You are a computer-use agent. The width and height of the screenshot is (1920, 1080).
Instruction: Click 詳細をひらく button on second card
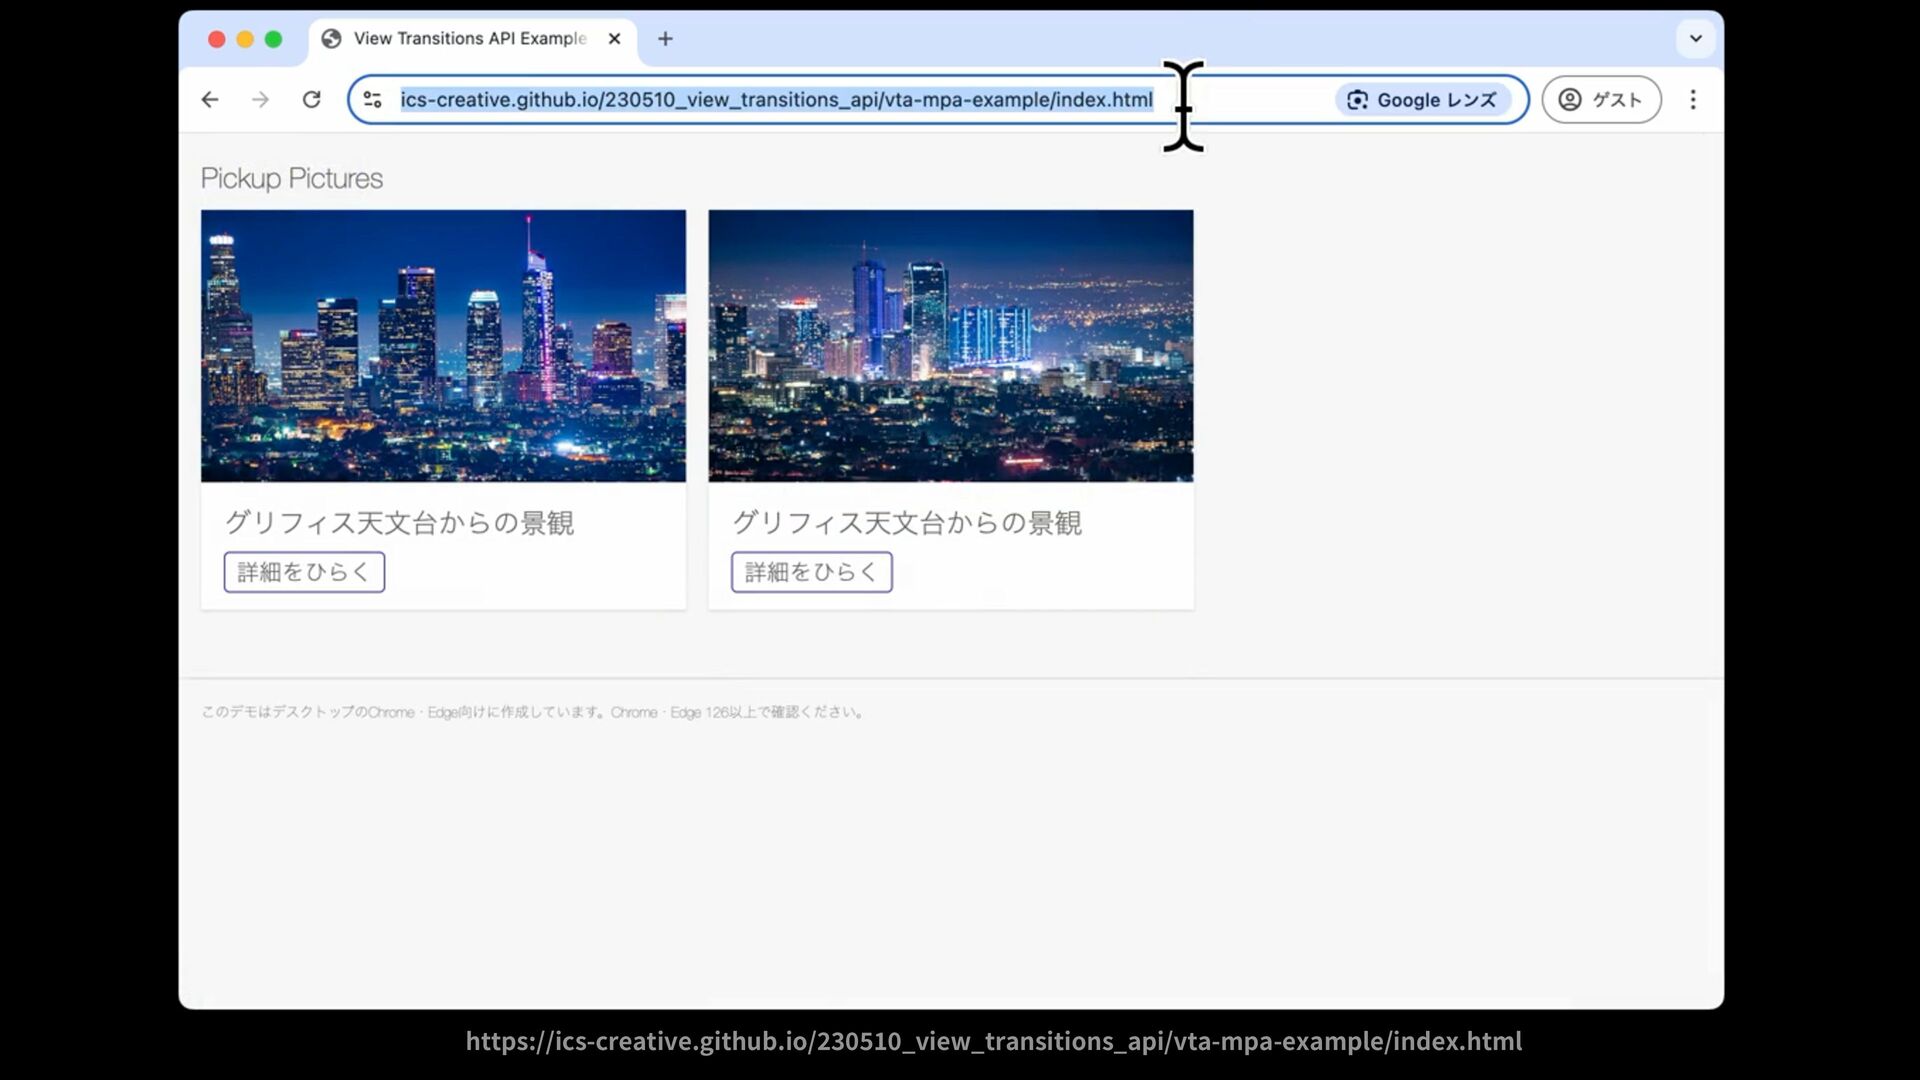811,572
